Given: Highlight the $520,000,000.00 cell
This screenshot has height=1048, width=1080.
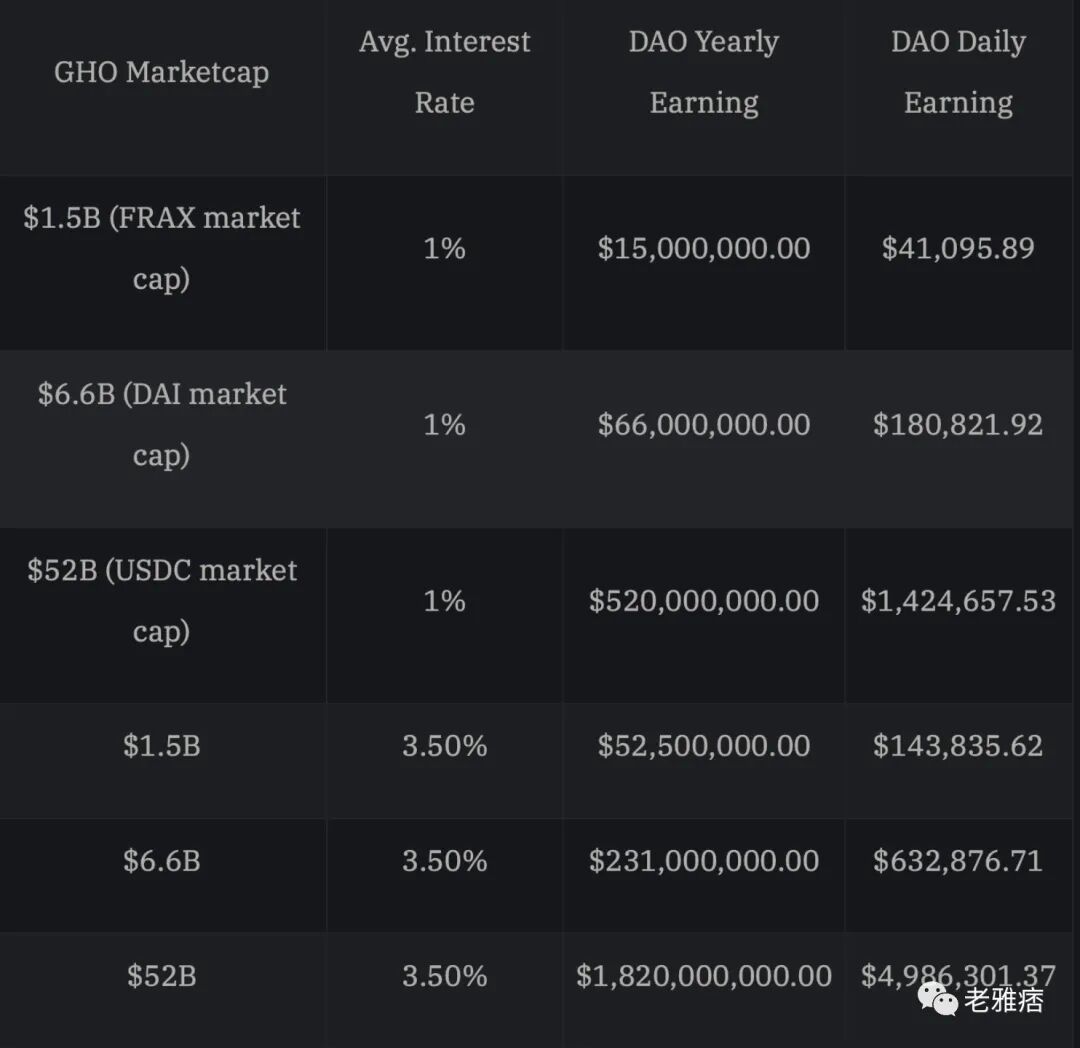Looking at the screenshot, I should coord(703,600).
